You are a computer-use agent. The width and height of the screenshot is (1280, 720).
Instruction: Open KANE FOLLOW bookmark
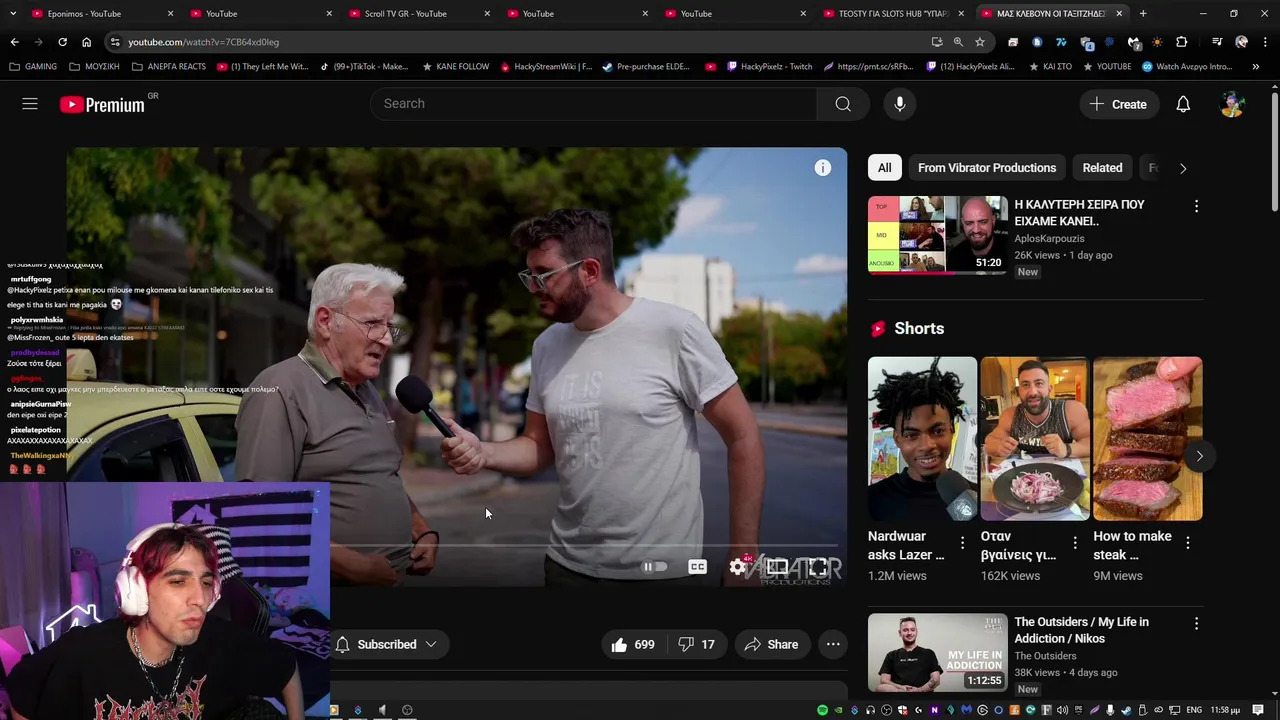(x=455, y=67)
